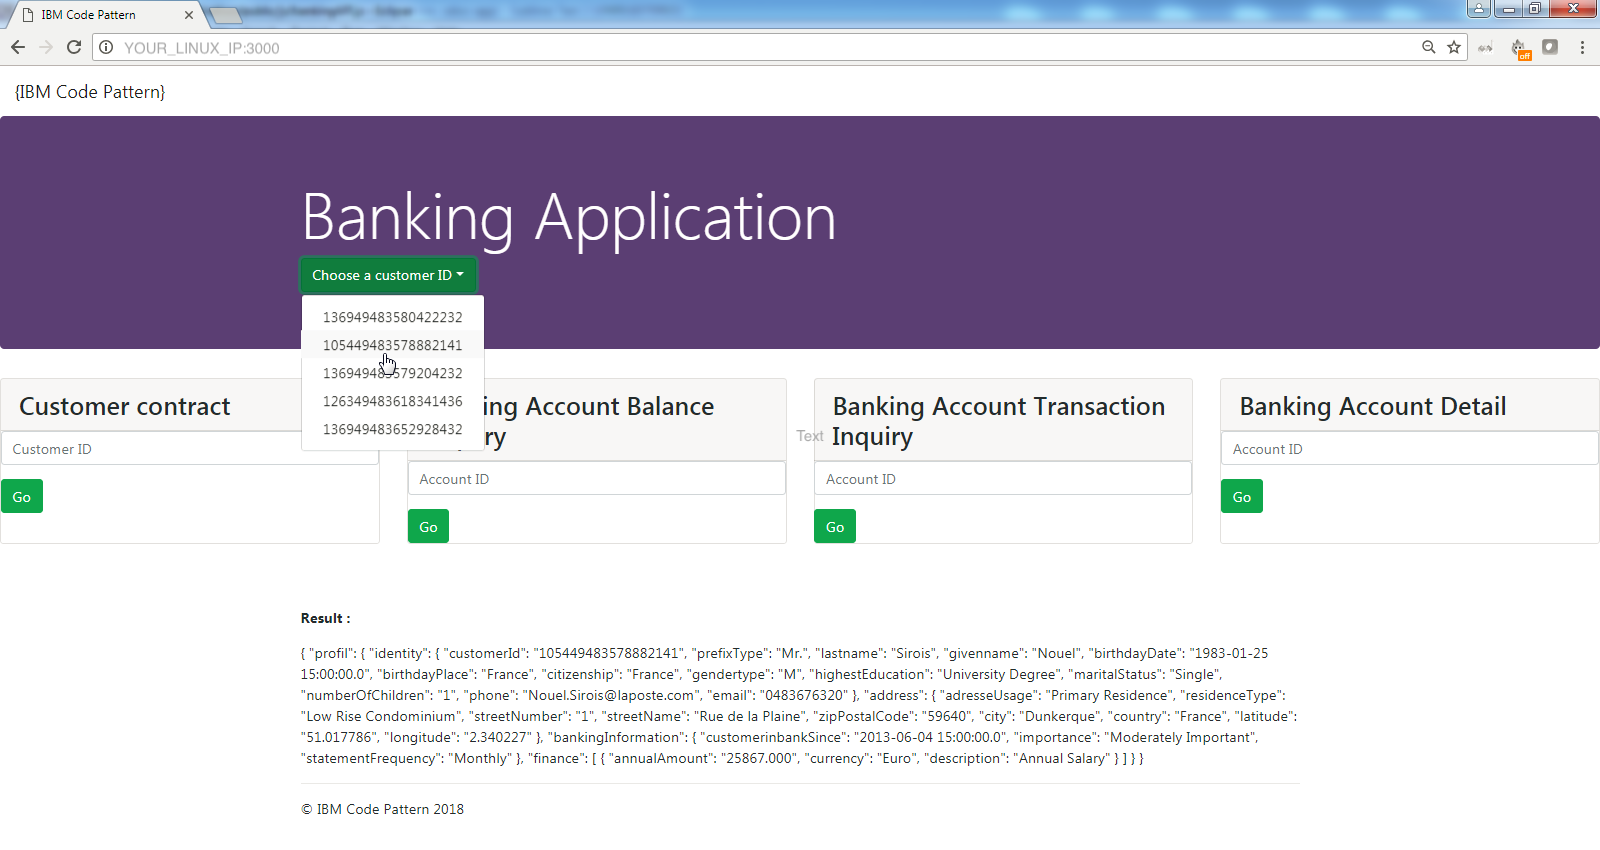Open a new browser tab

tap(227, 15)
